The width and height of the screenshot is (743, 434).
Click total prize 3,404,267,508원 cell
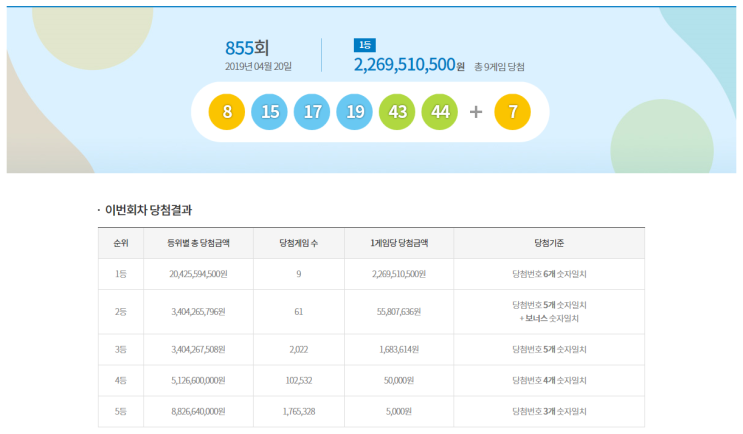[x=199, y=350]
